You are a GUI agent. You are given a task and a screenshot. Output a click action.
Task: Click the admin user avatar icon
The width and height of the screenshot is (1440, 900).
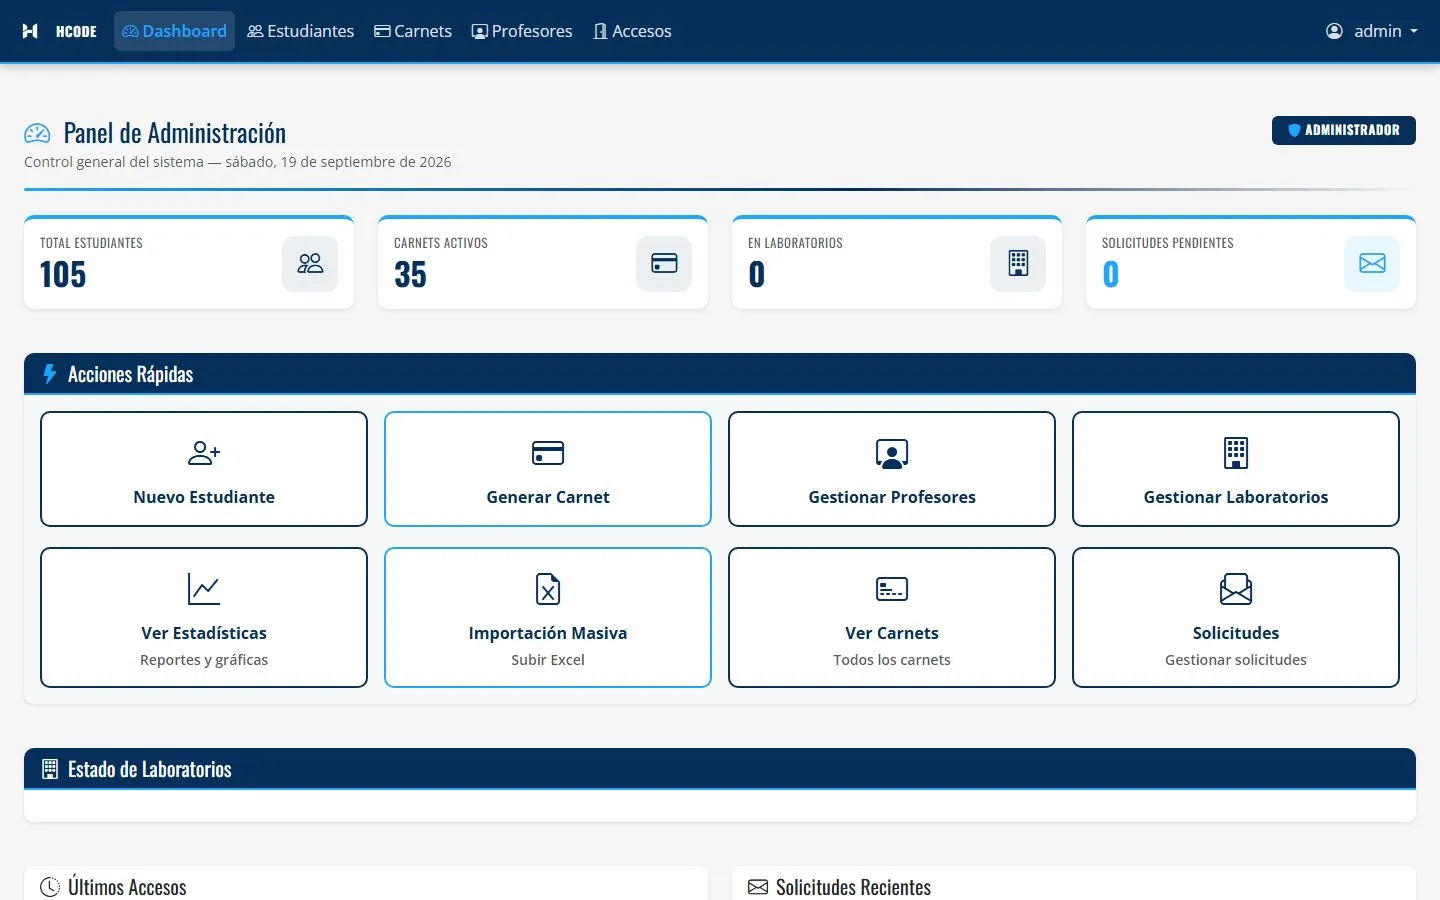[x=1334, y=31]
